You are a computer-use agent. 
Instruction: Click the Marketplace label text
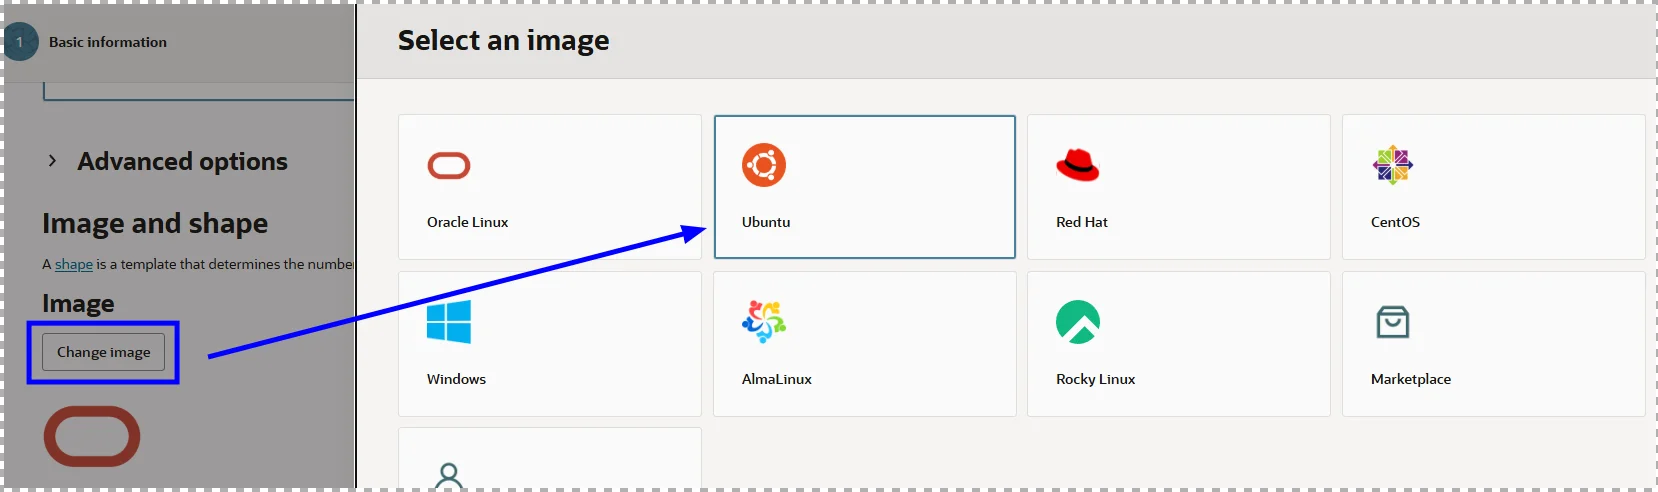(1411, 379)
